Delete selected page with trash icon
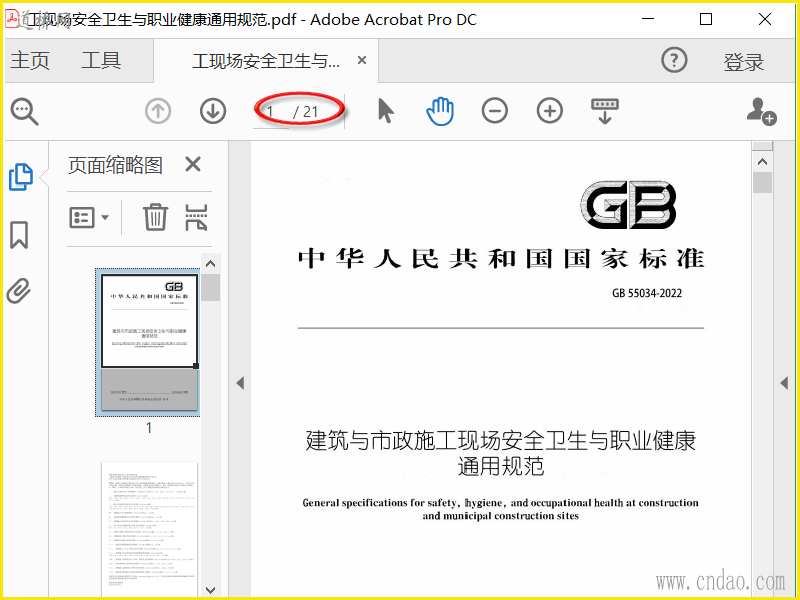 click(155, 217)
